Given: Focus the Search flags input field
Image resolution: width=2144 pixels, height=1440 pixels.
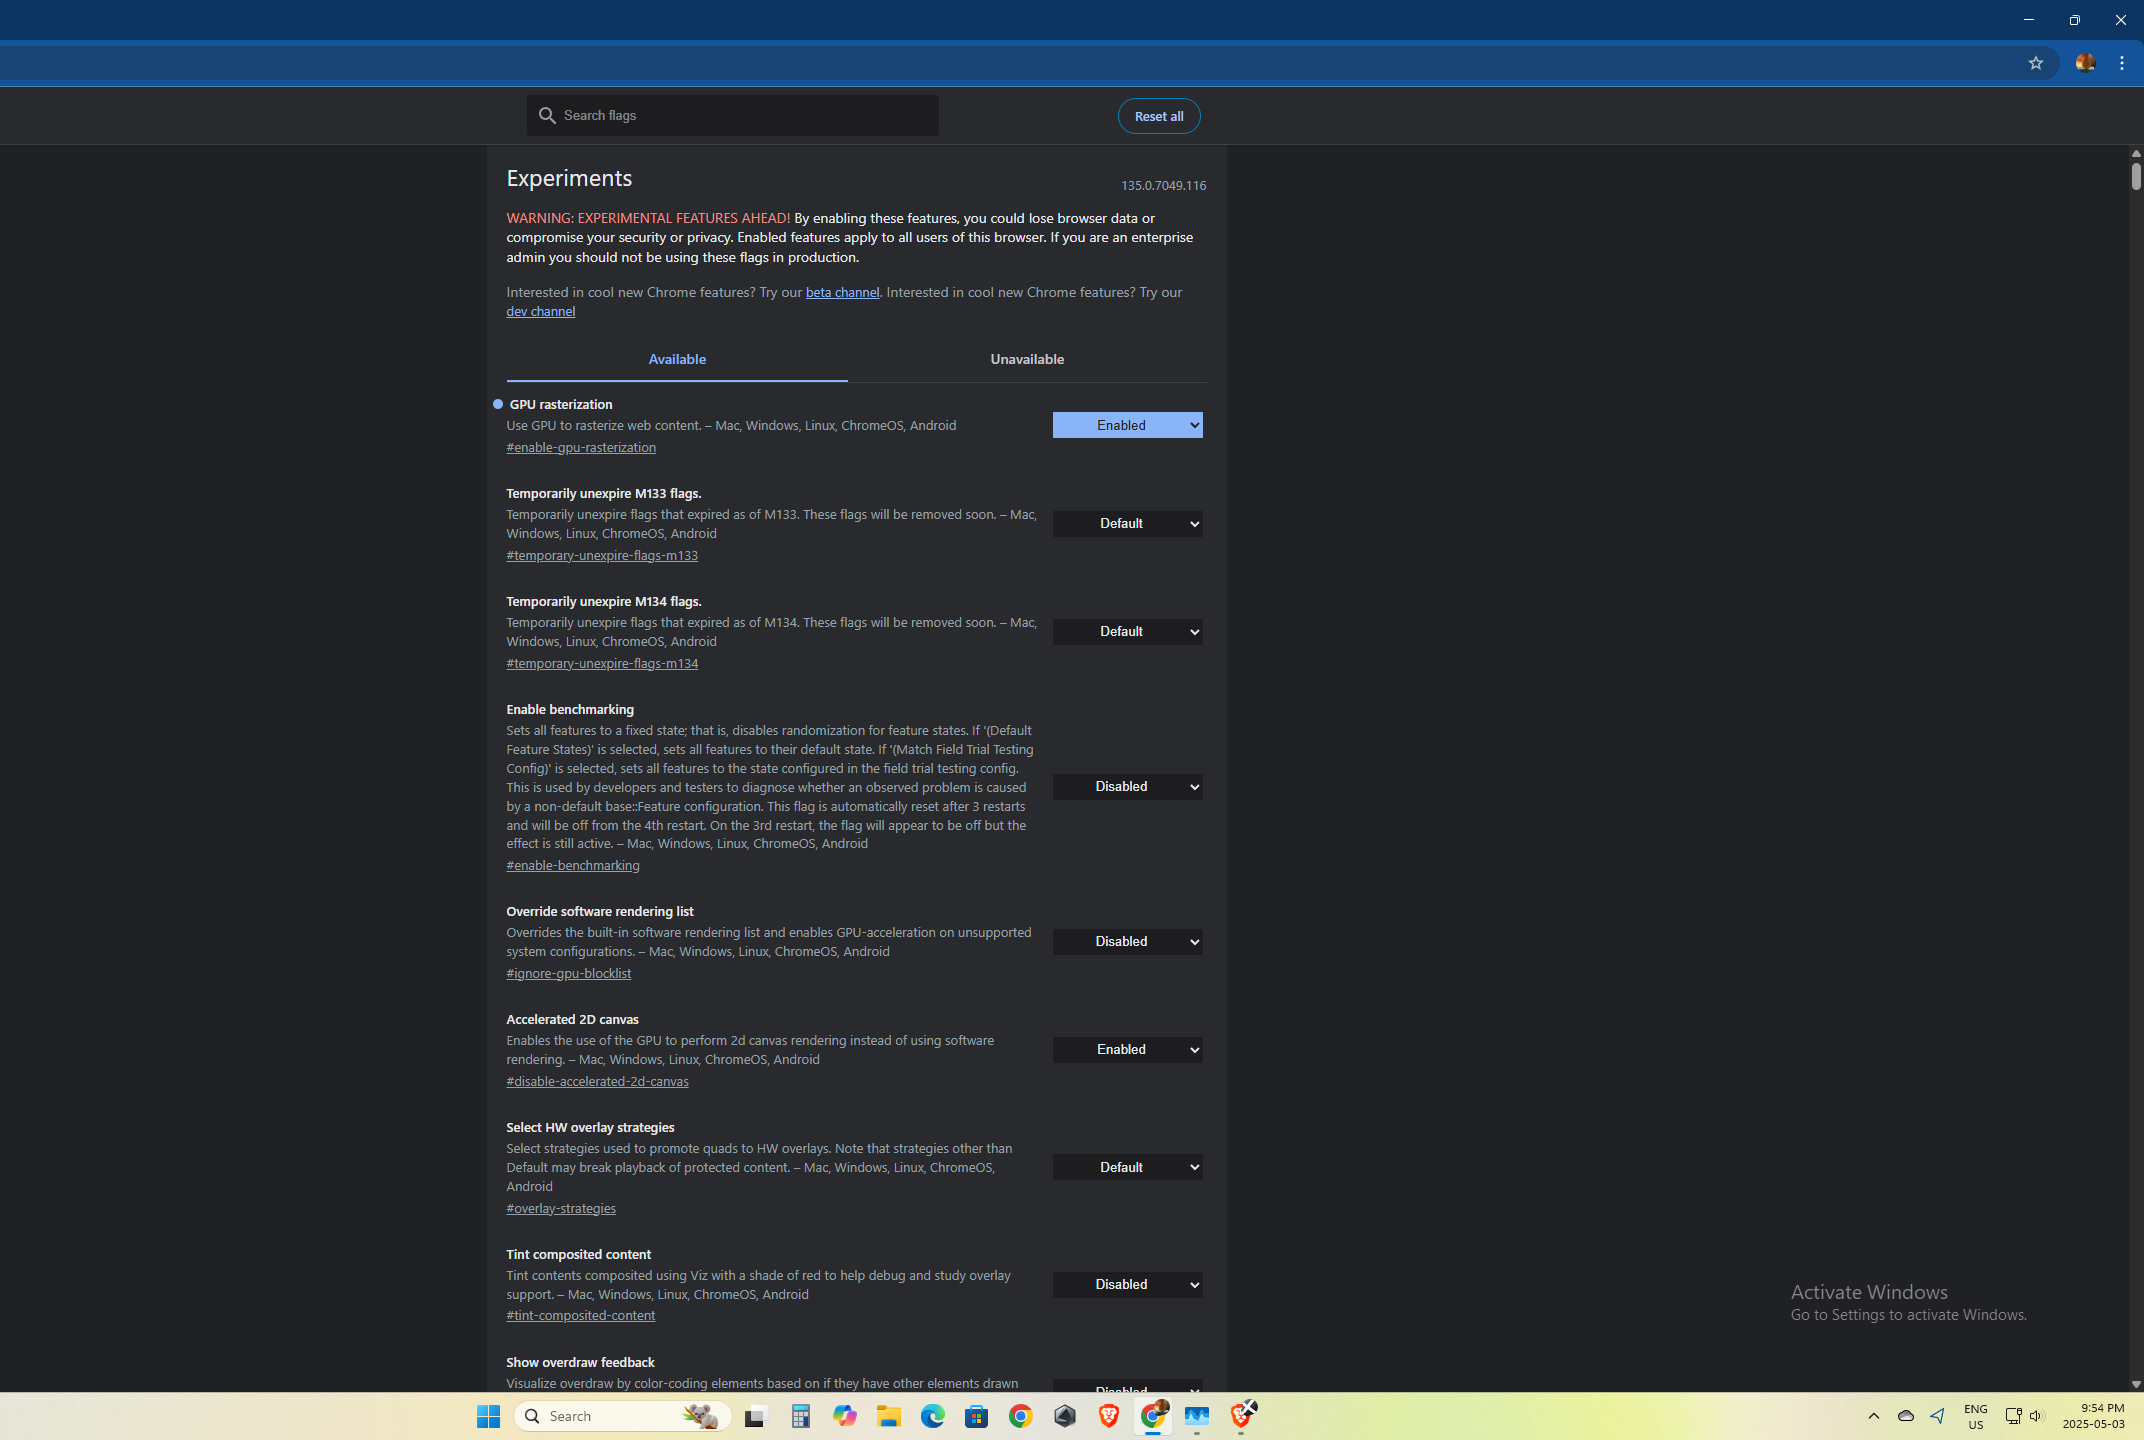Looking at the screenshot, I should pos(745,116).
